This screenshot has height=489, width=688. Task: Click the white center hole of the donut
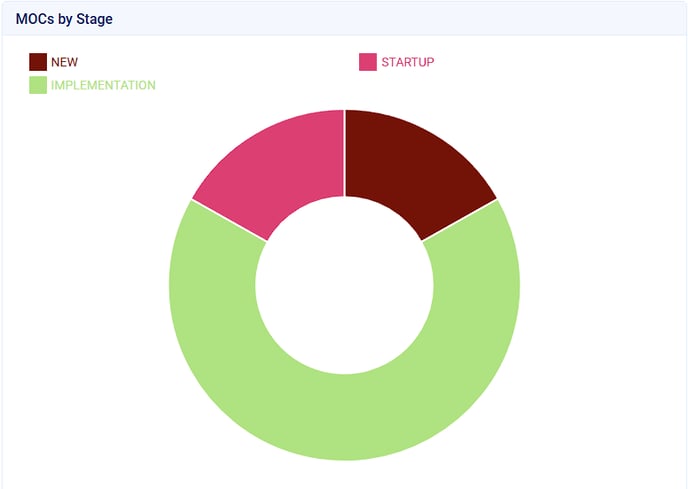344,285
